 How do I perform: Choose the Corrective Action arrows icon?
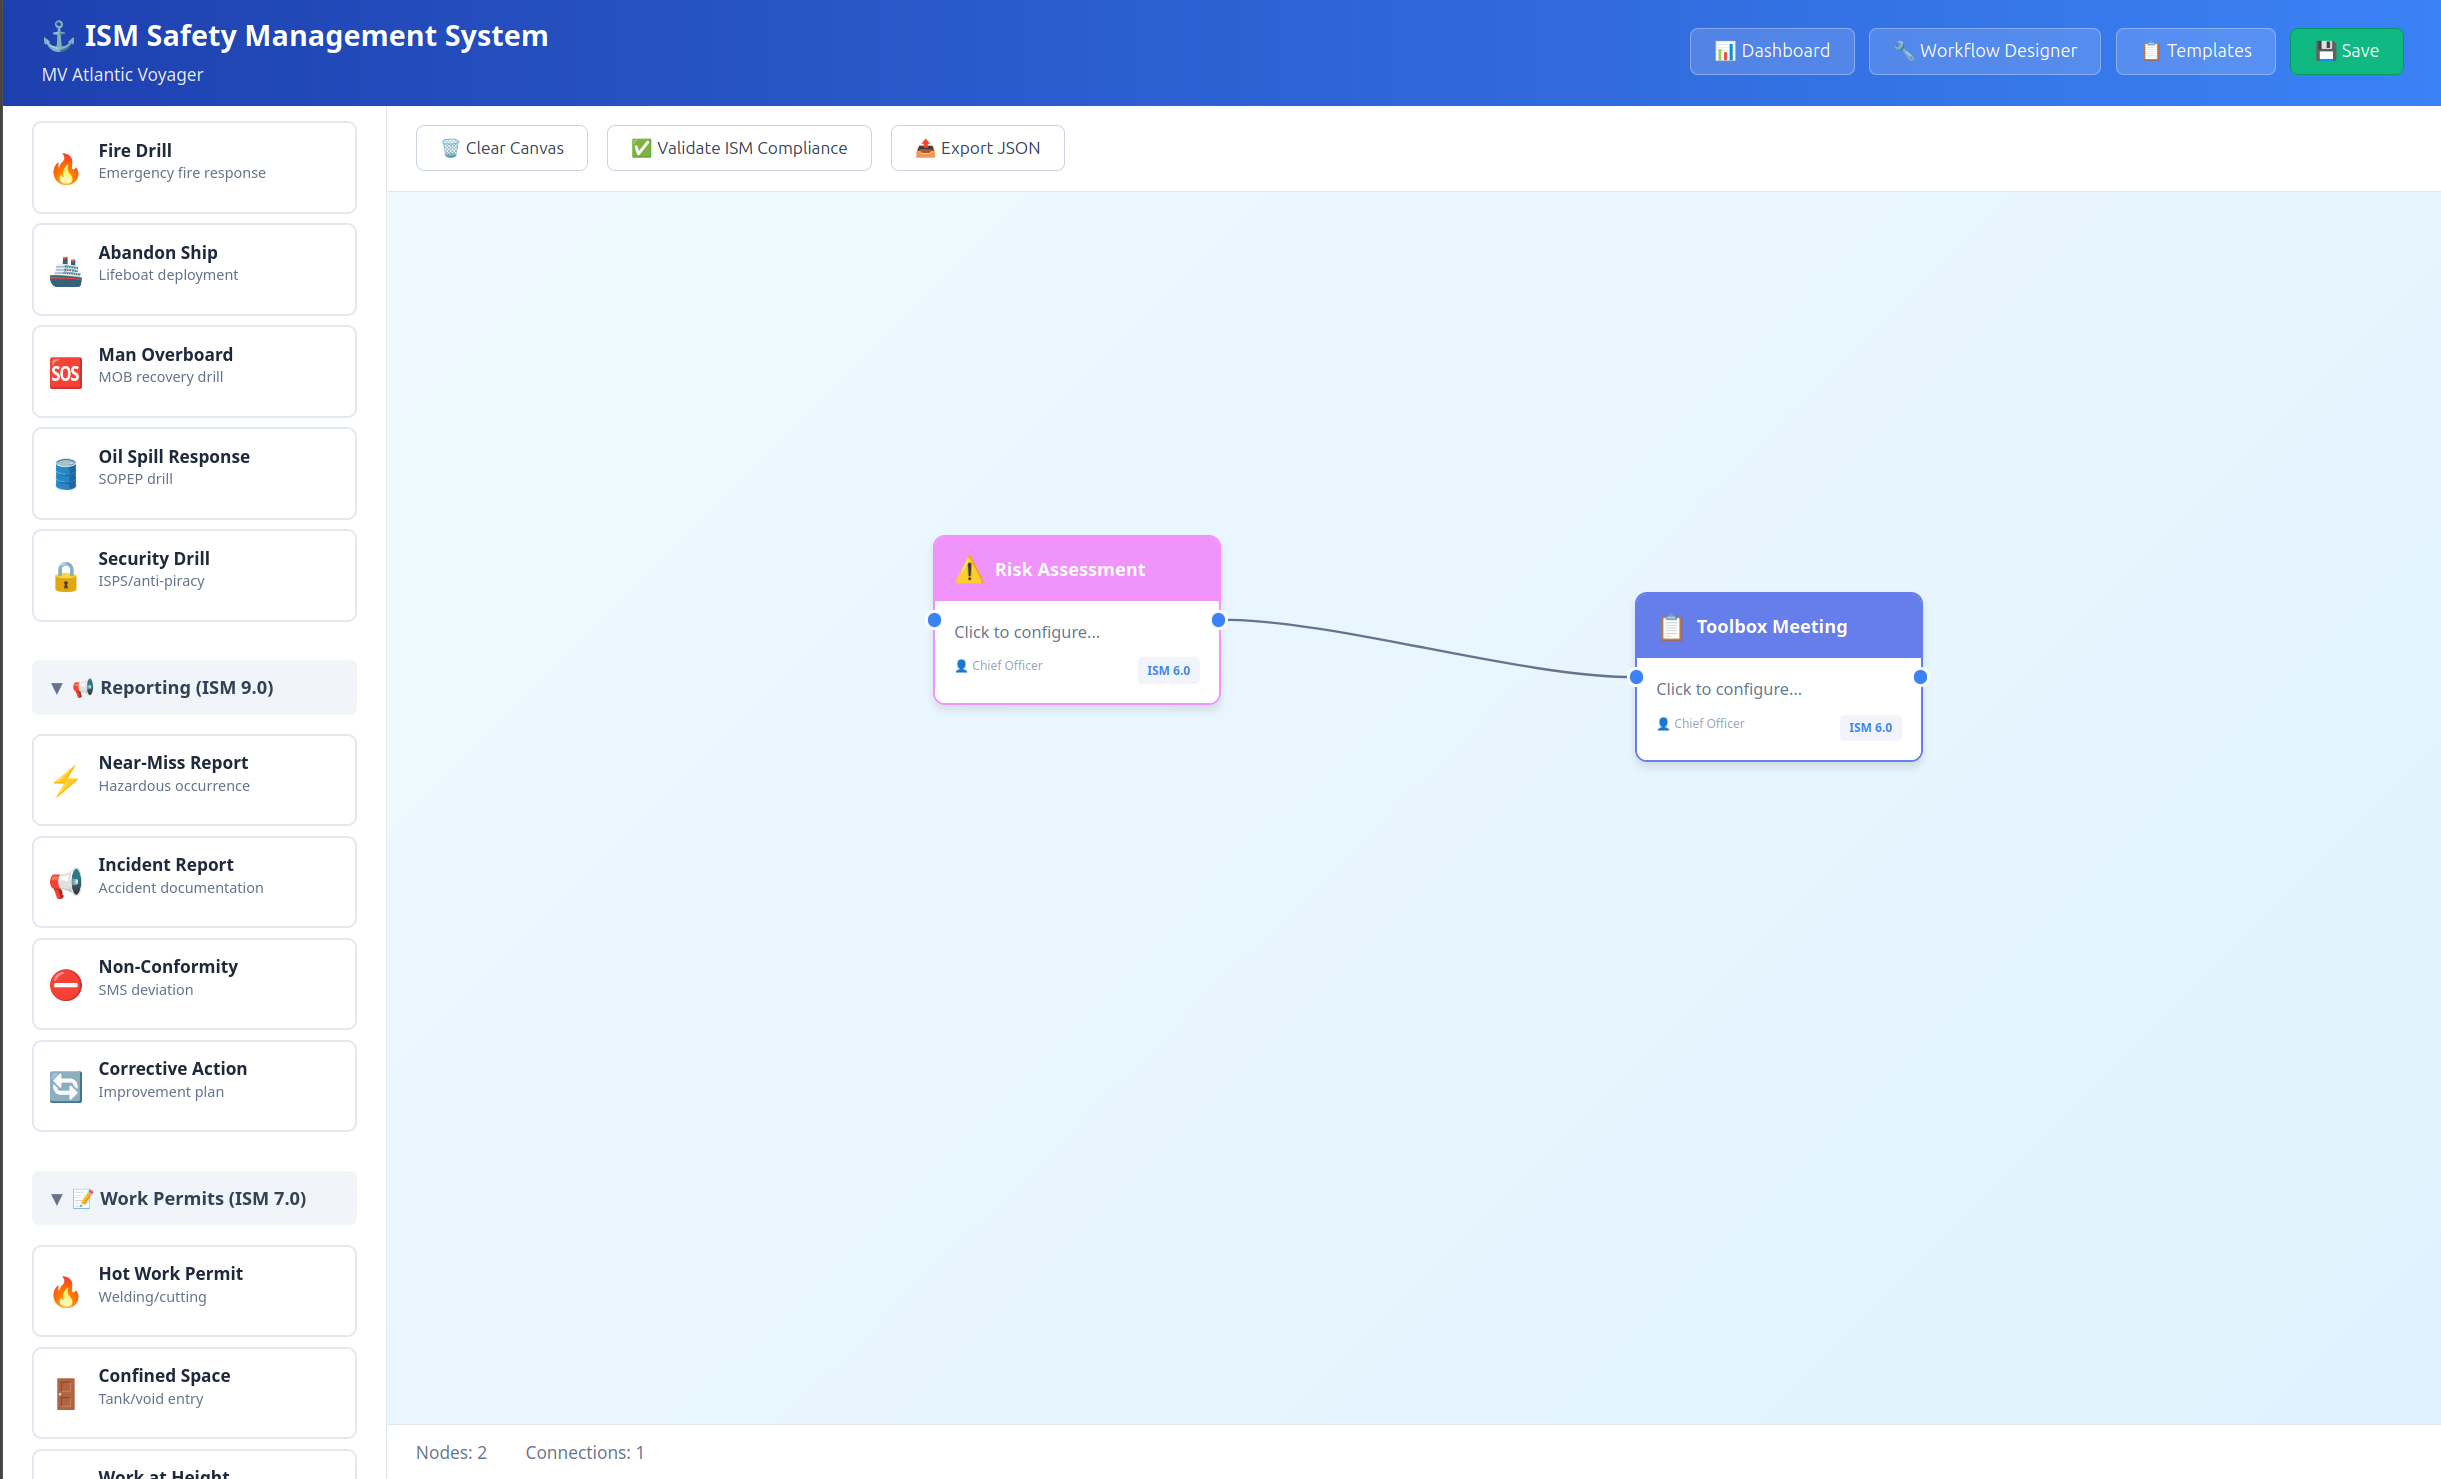coord(66,1087)
